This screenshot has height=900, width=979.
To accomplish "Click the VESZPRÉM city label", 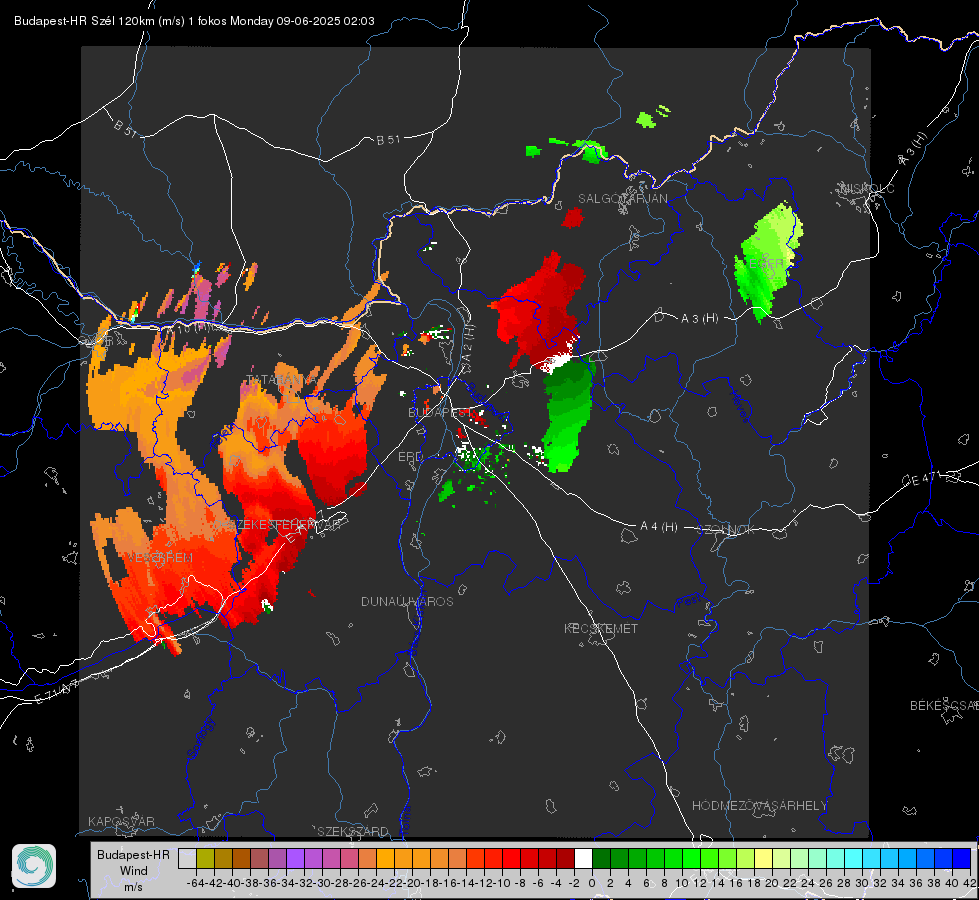I will (161, 557).
